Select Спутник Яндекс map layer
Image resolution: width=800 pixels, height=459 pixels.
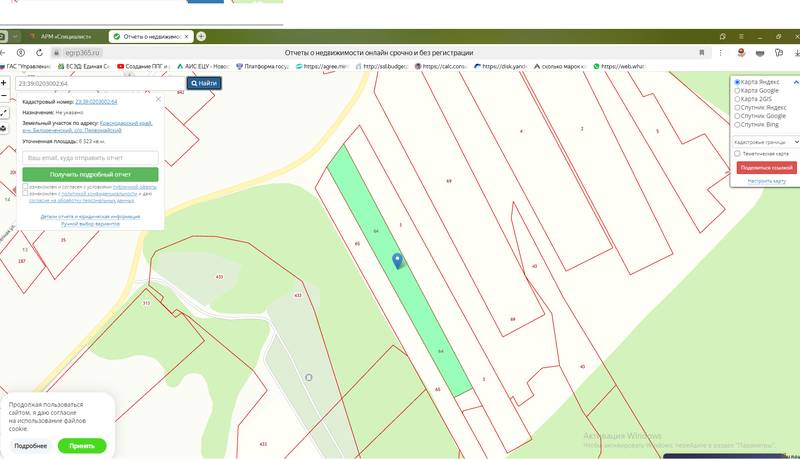pyautogui.click(x=738, y=108)
